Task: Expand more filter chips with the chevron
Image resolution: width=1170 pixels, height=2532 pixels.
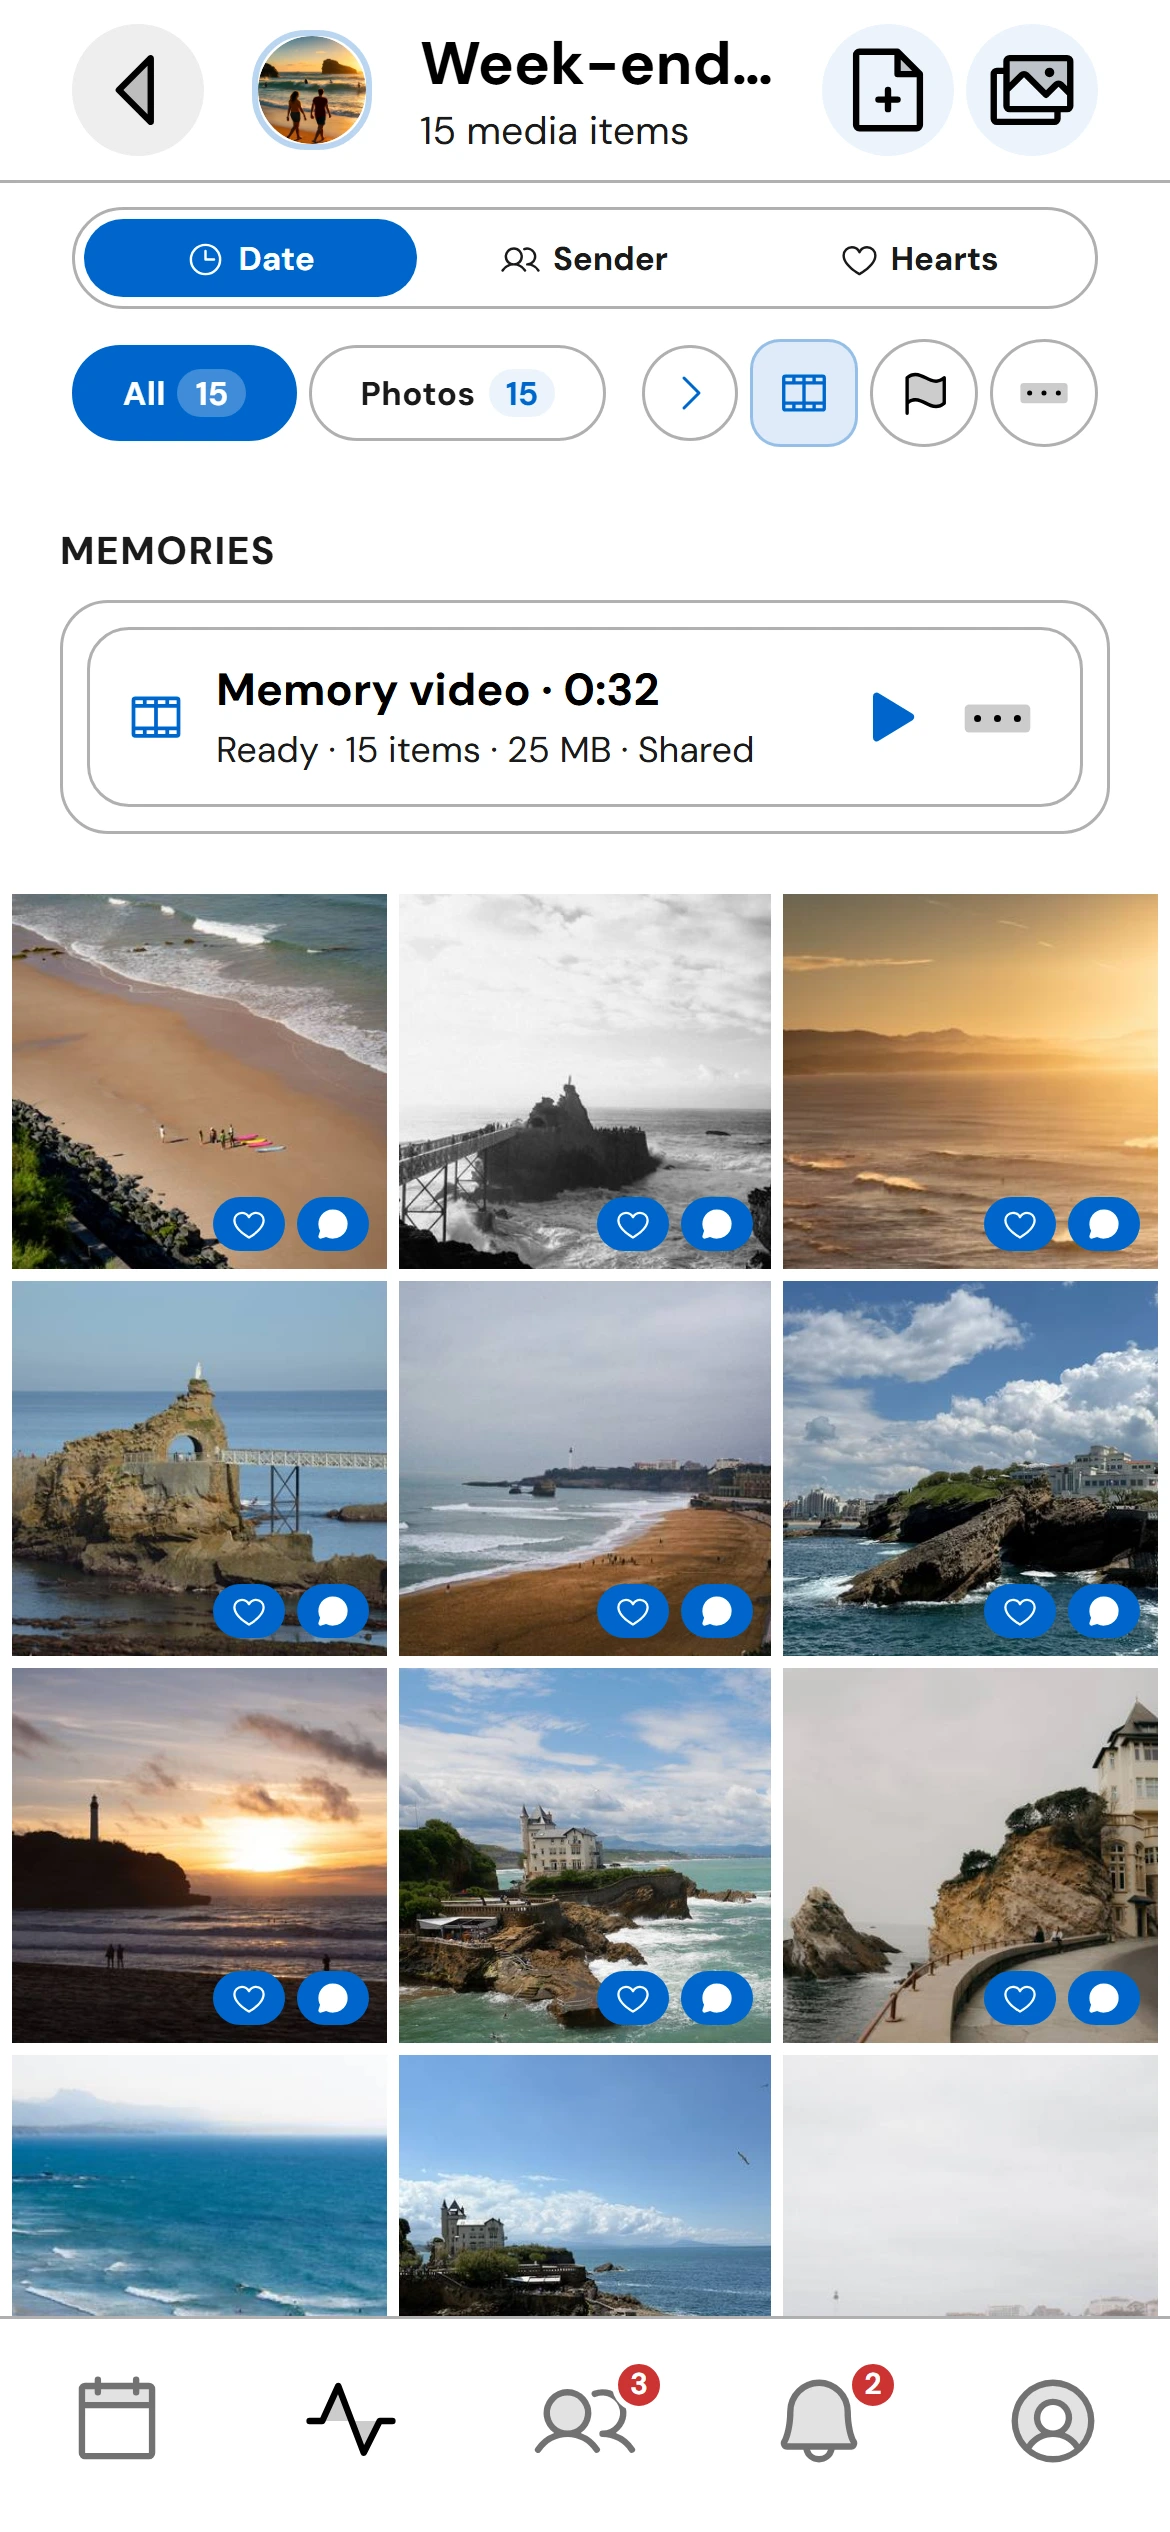Action: (690, 393)
